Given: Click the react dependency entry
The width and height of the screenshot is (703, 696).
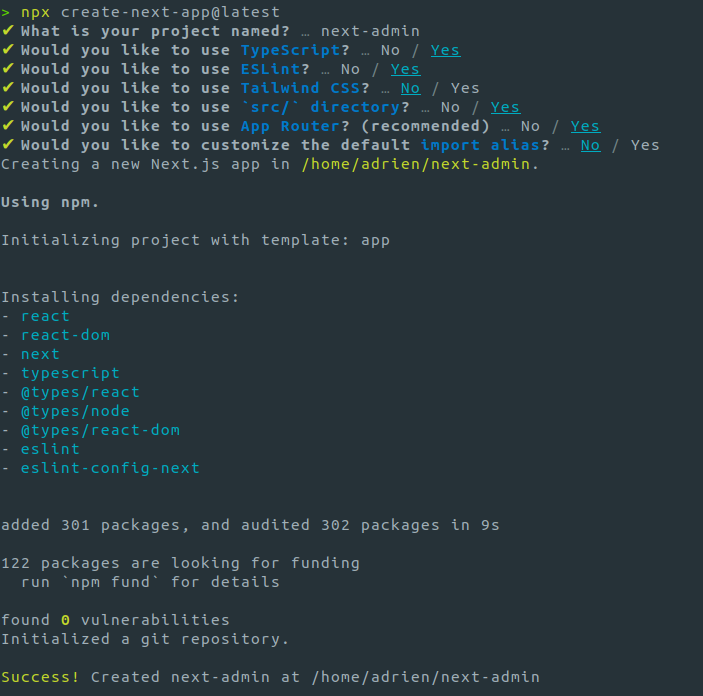Looking at the screenshot, I should pyautogui.click(x=45, y=316).
